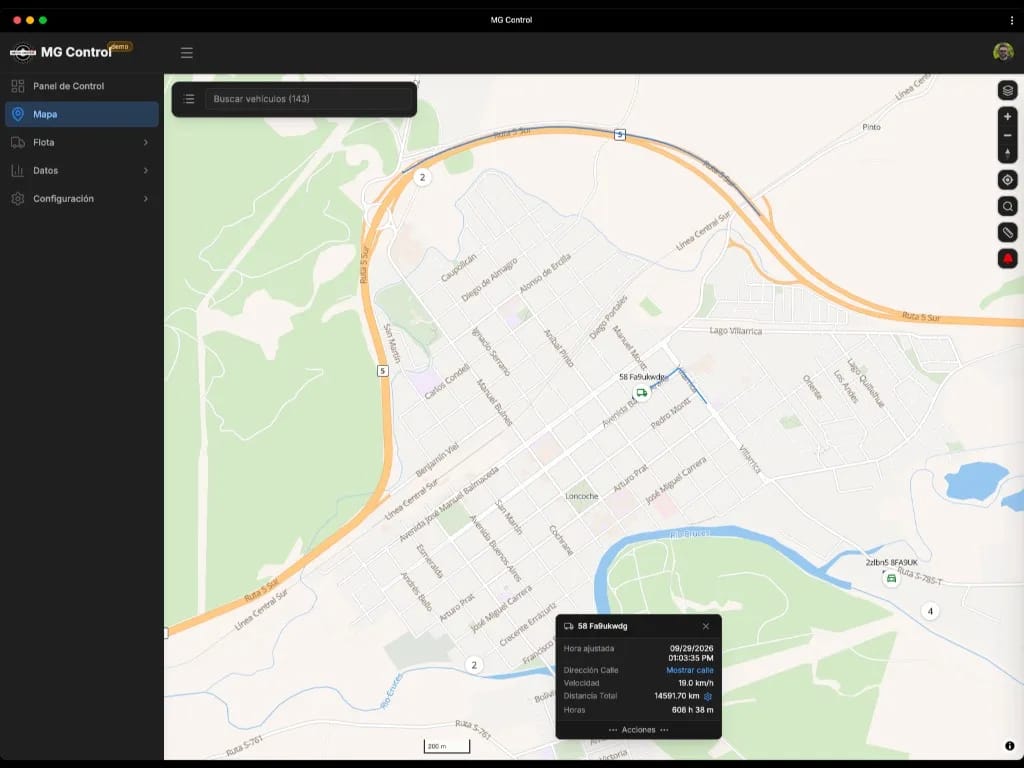Select the car marker 2zlbn5 8FA9UK
The width and height of the screenshot is (1024, 768).
[891, 579]
